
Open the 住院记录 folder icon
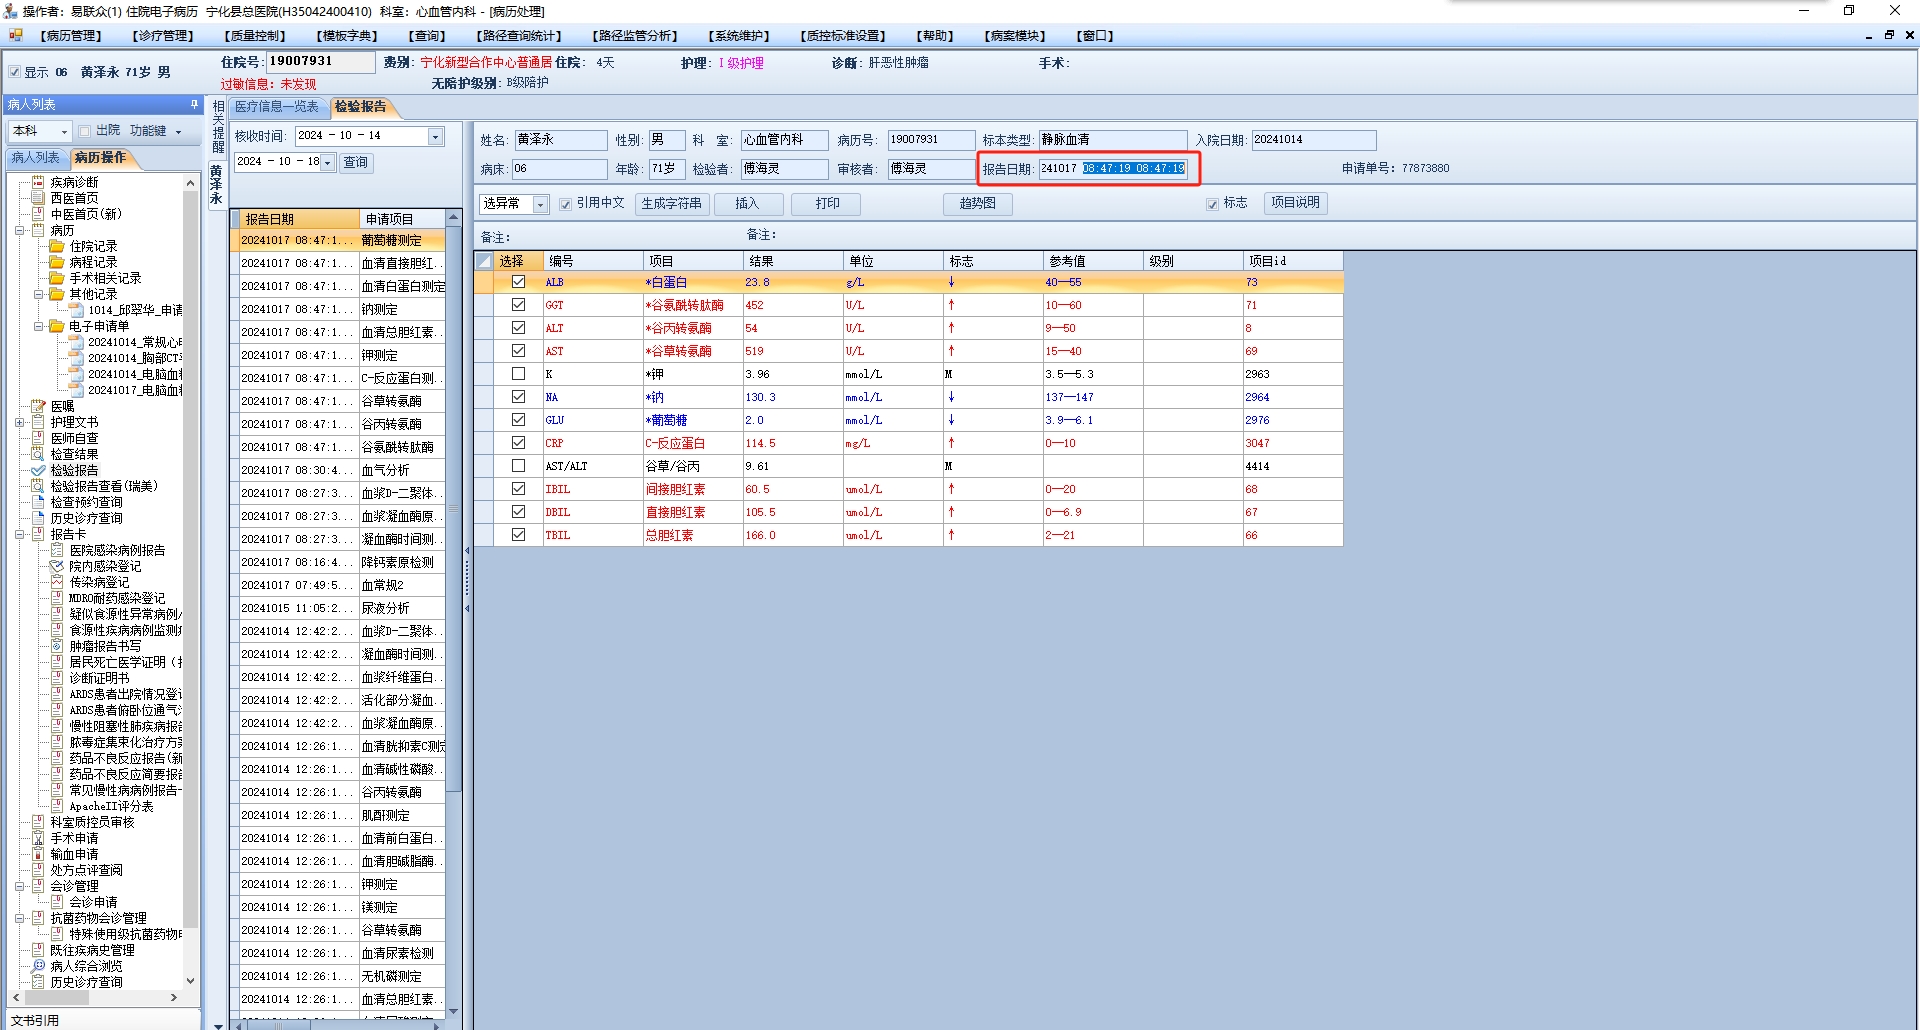click(x=57, y=246)
